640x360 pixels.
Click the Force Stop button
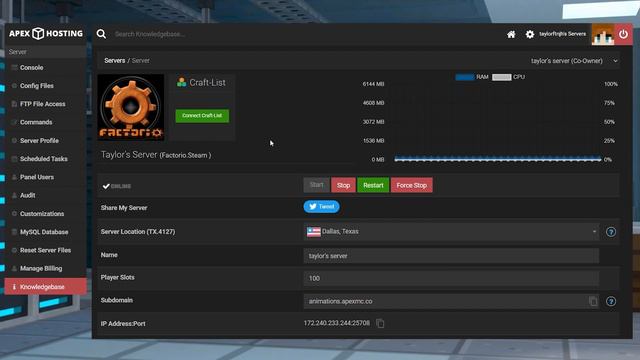[411, 185]
